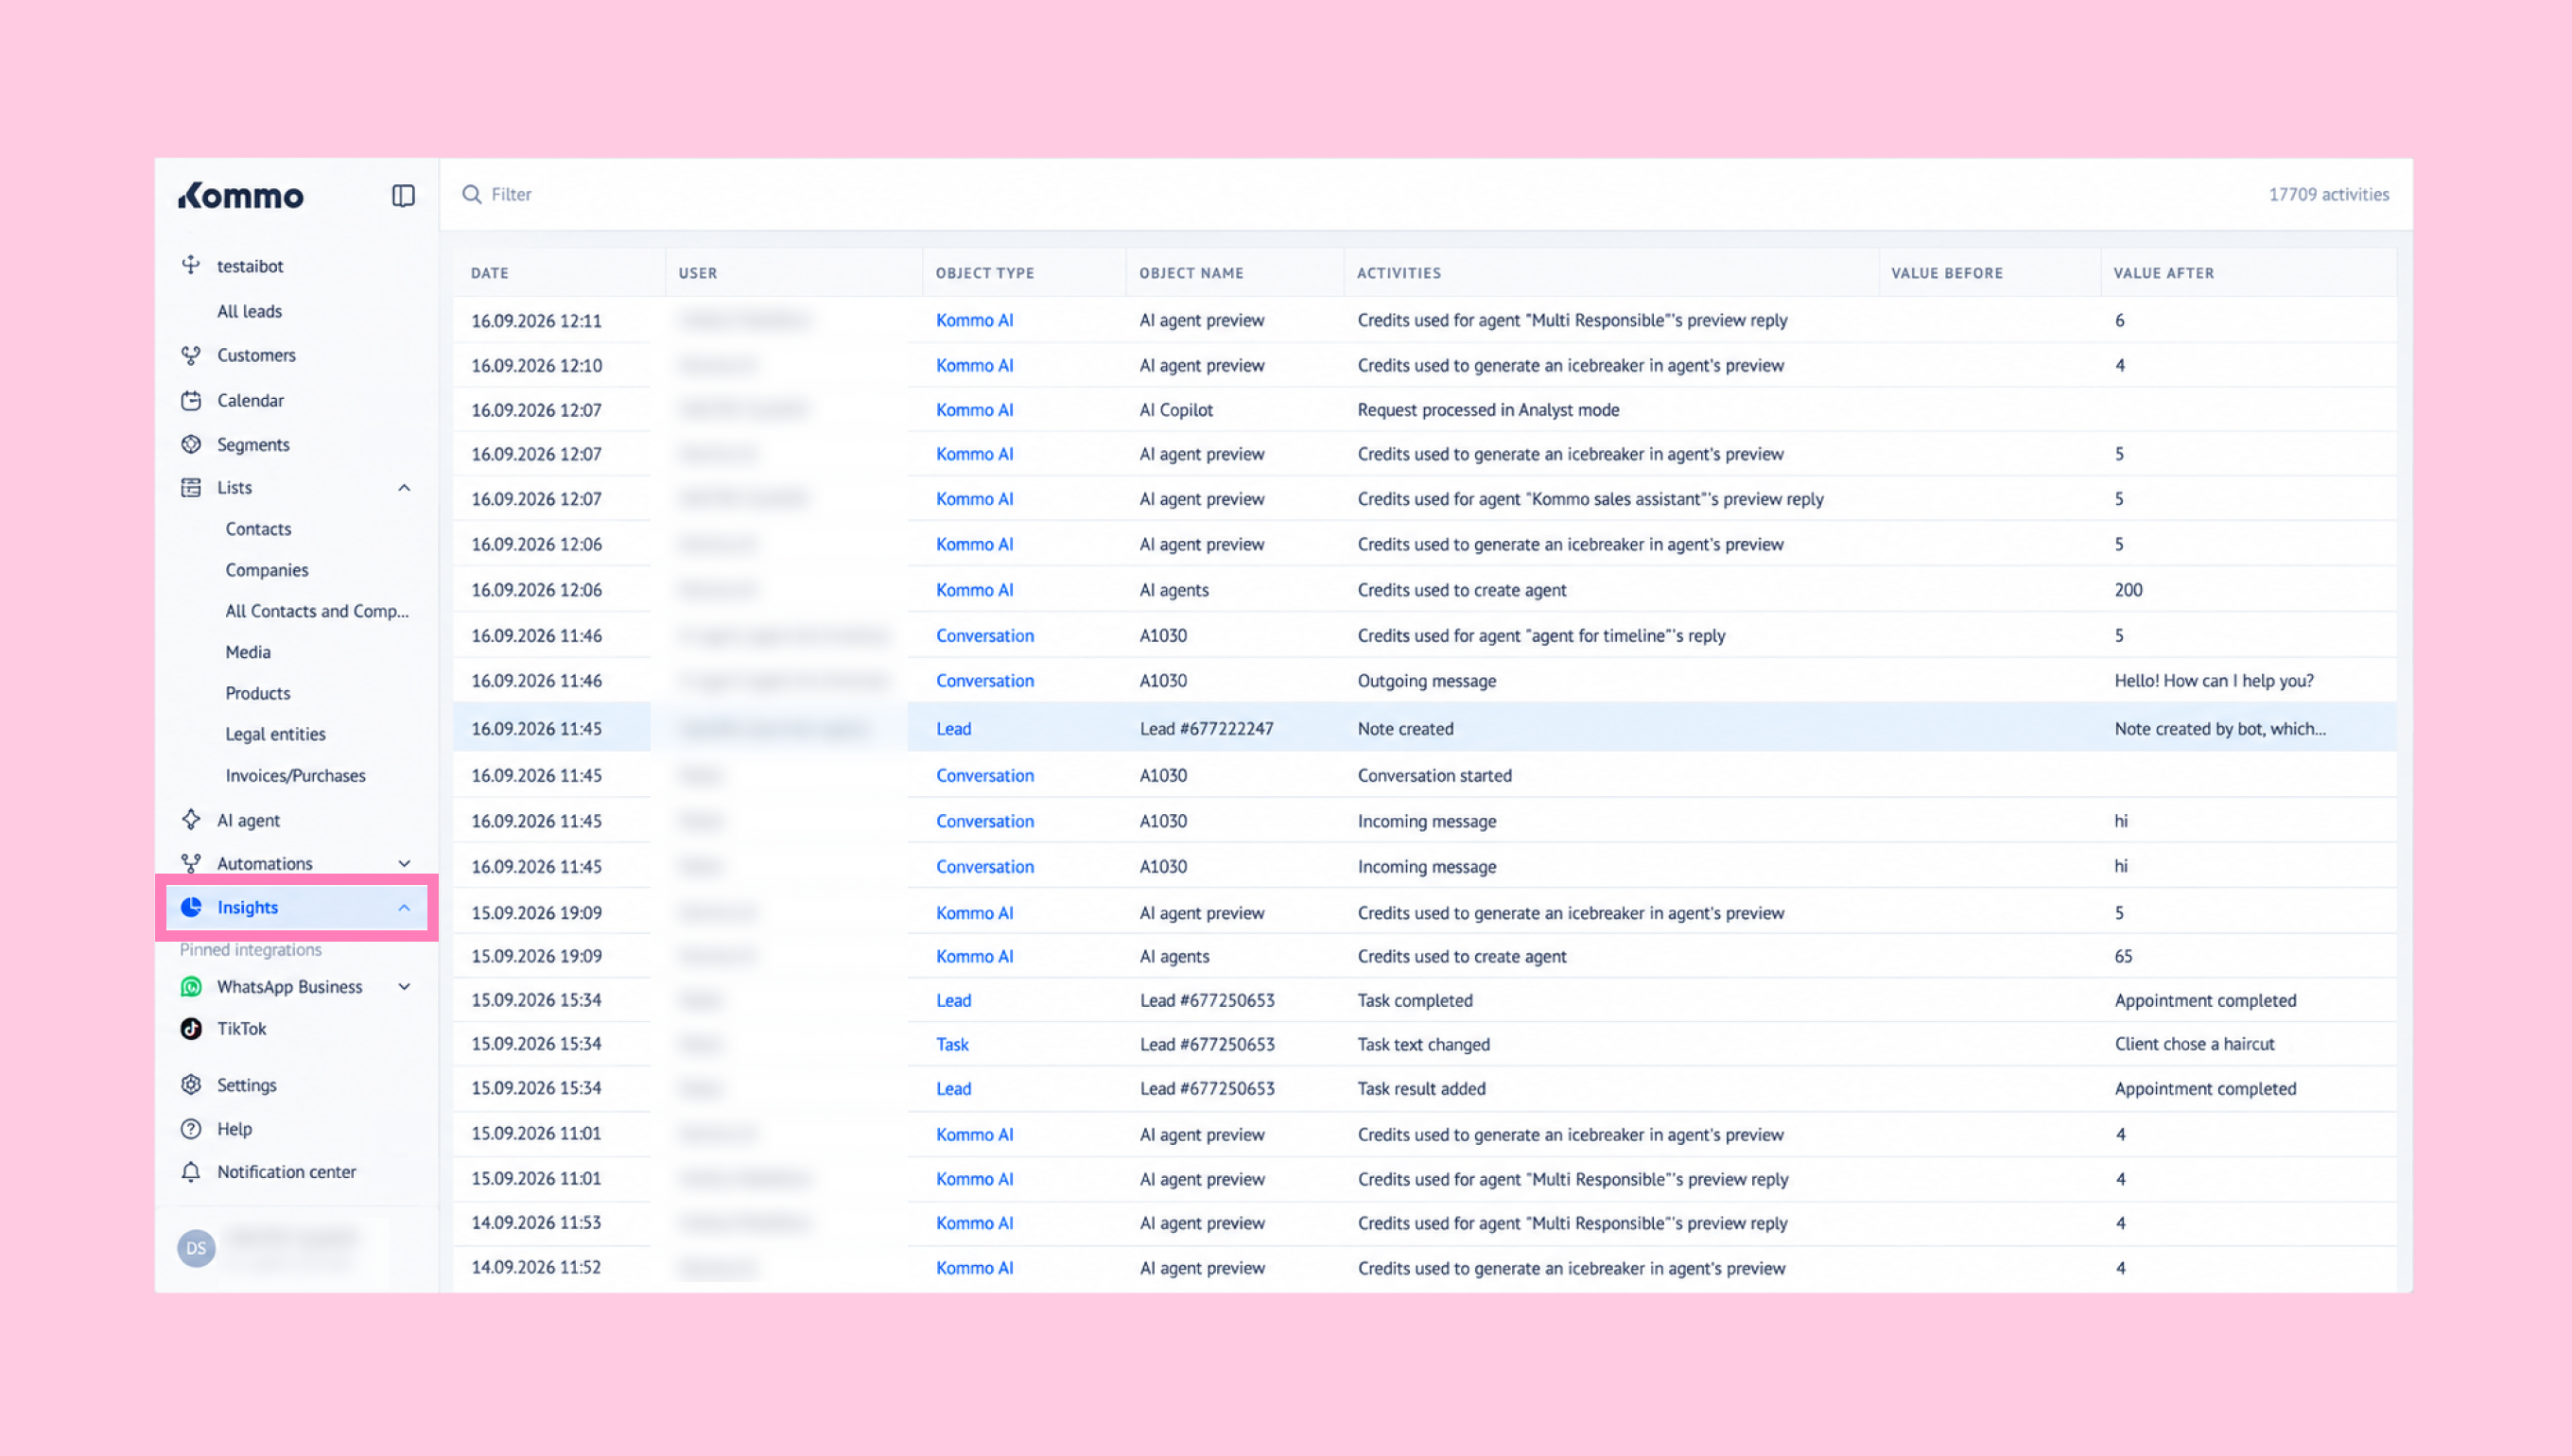Open Contacts list
The height and width of the screenshot is (1456, 2572).
coord(258,529)
